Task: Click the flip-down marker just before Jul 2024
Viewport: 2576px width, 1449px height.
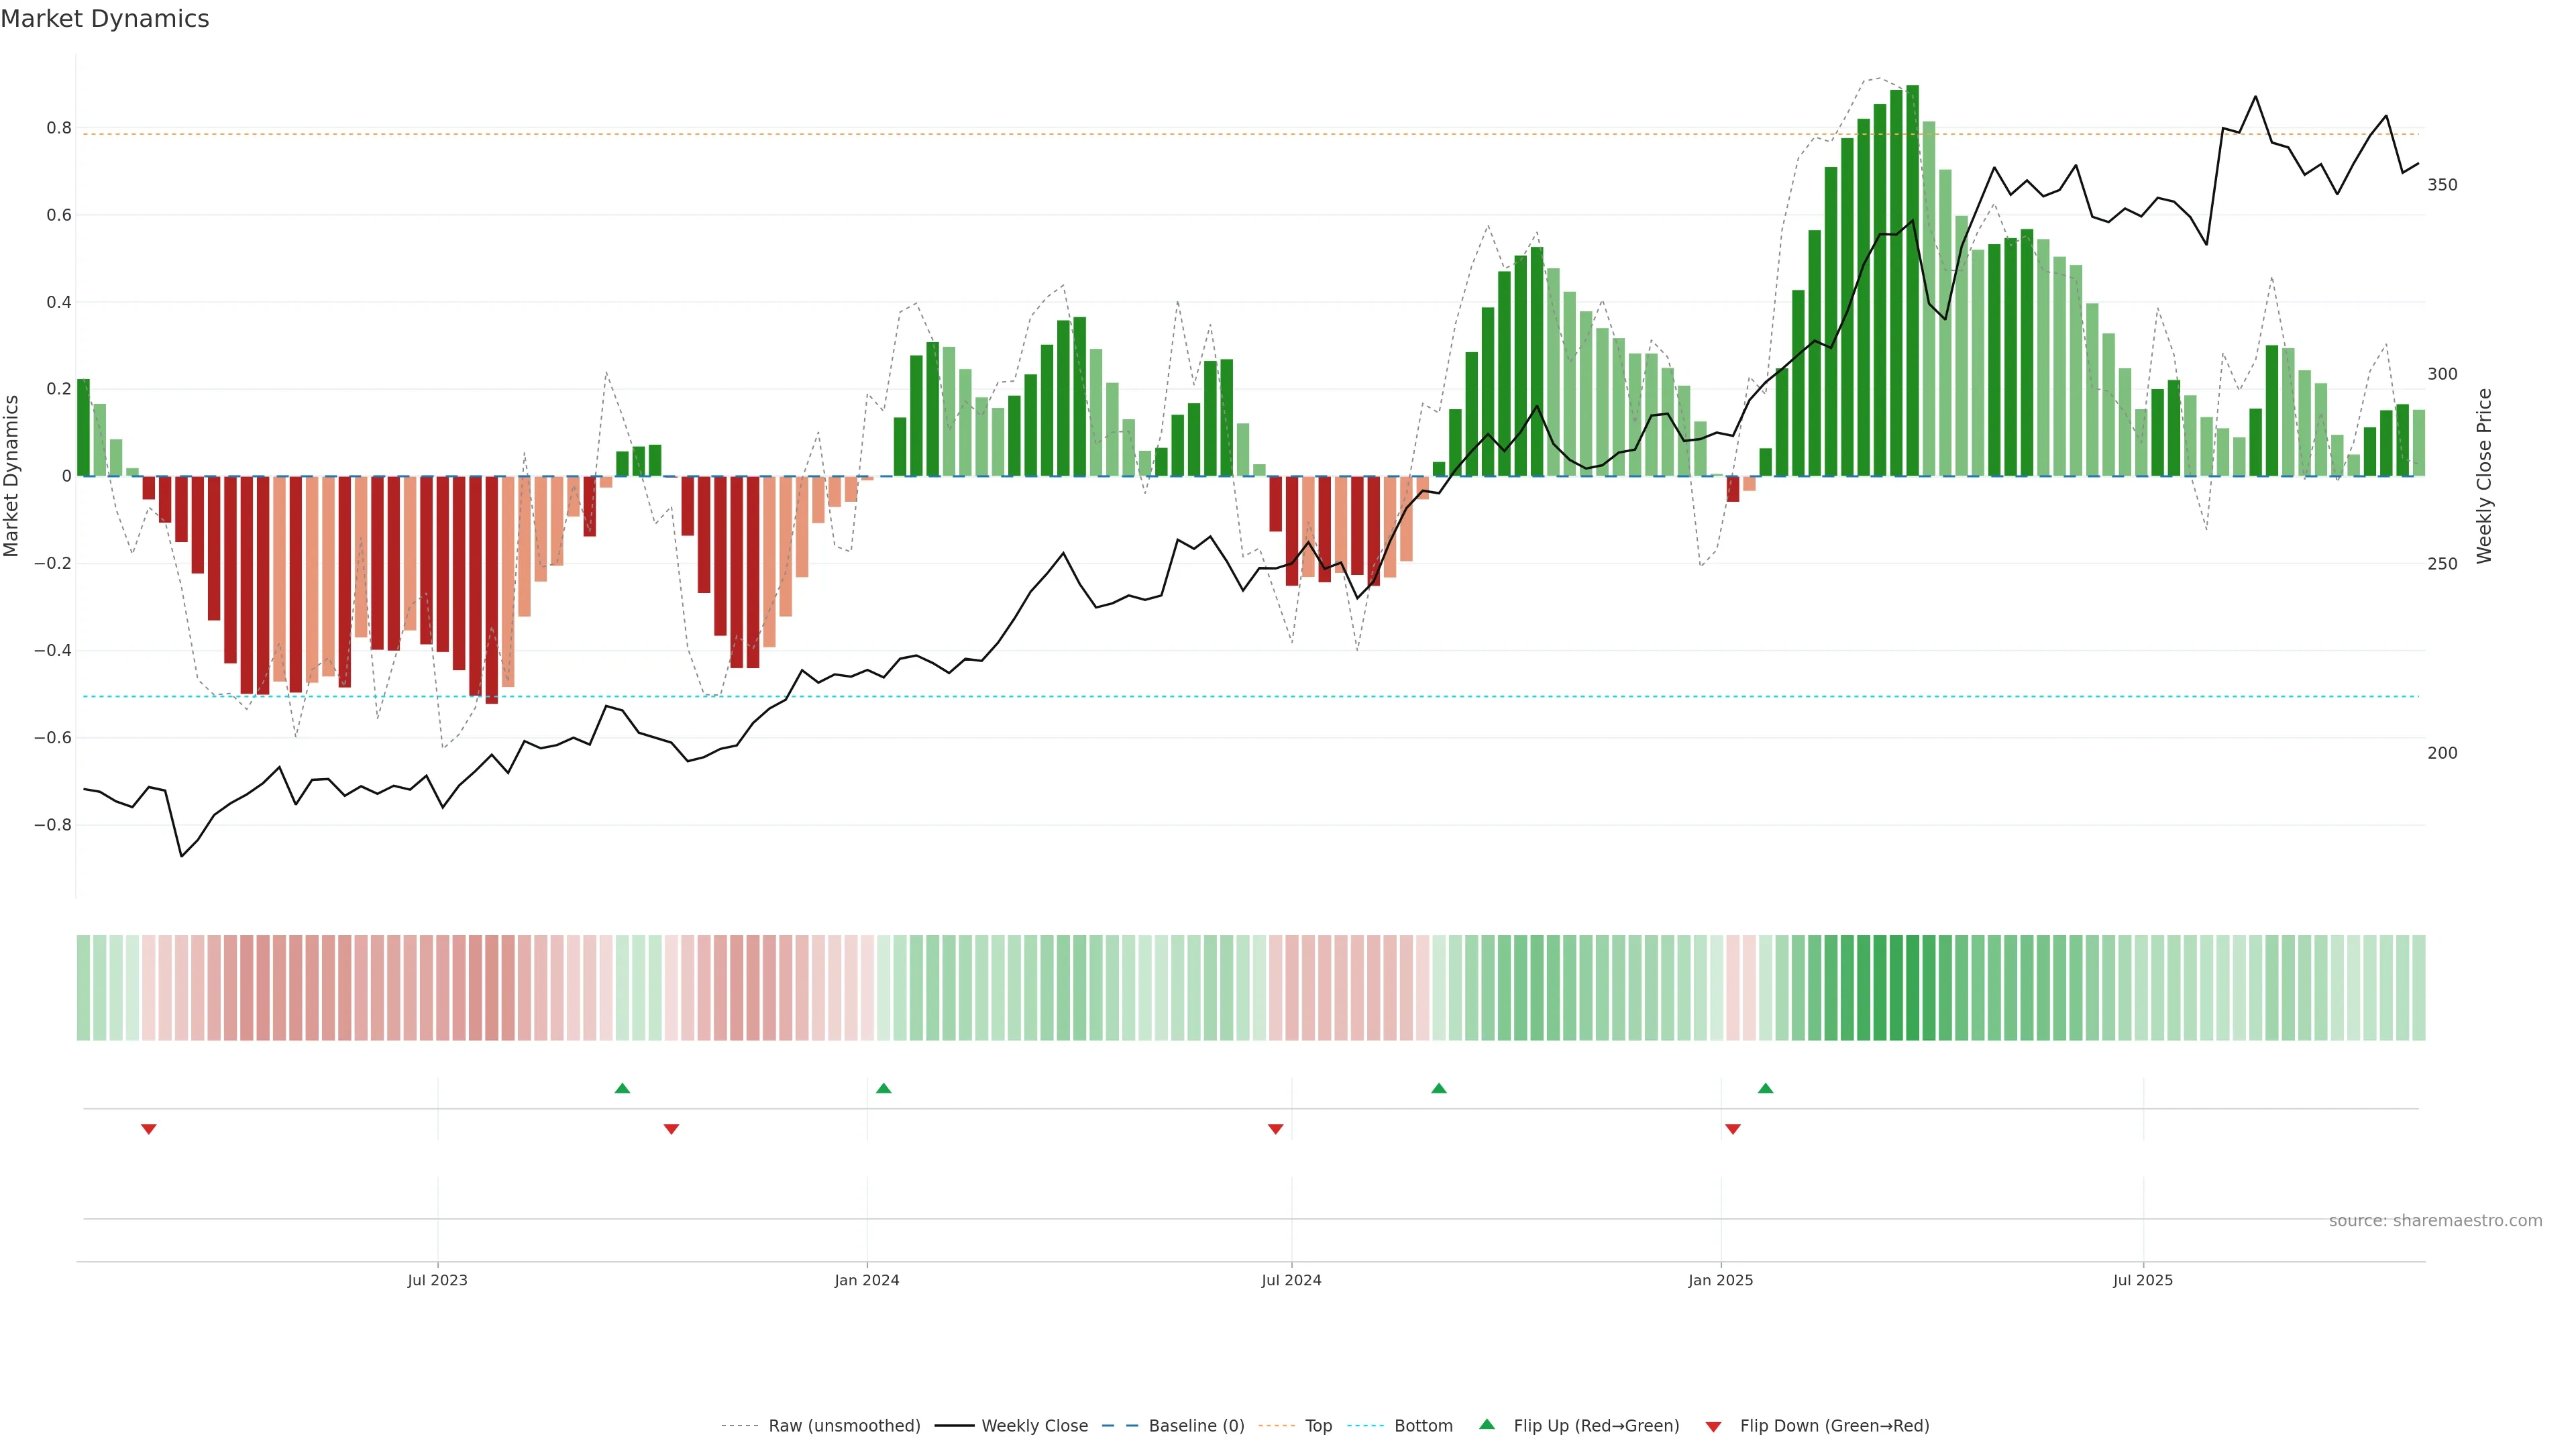Action: (x=1275, y=1129)
